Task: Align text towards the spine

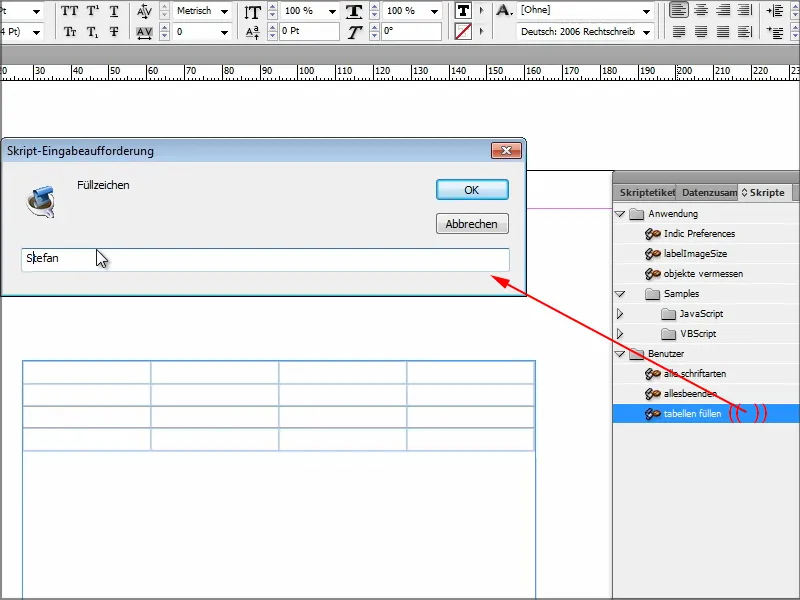Action: (745, 10)
